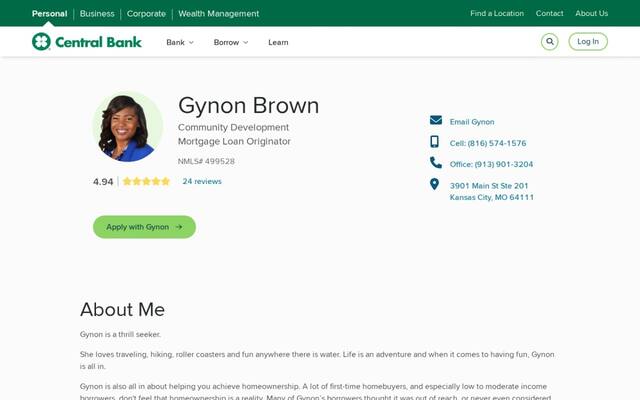Open the Learn menu item

click(278, 42)
